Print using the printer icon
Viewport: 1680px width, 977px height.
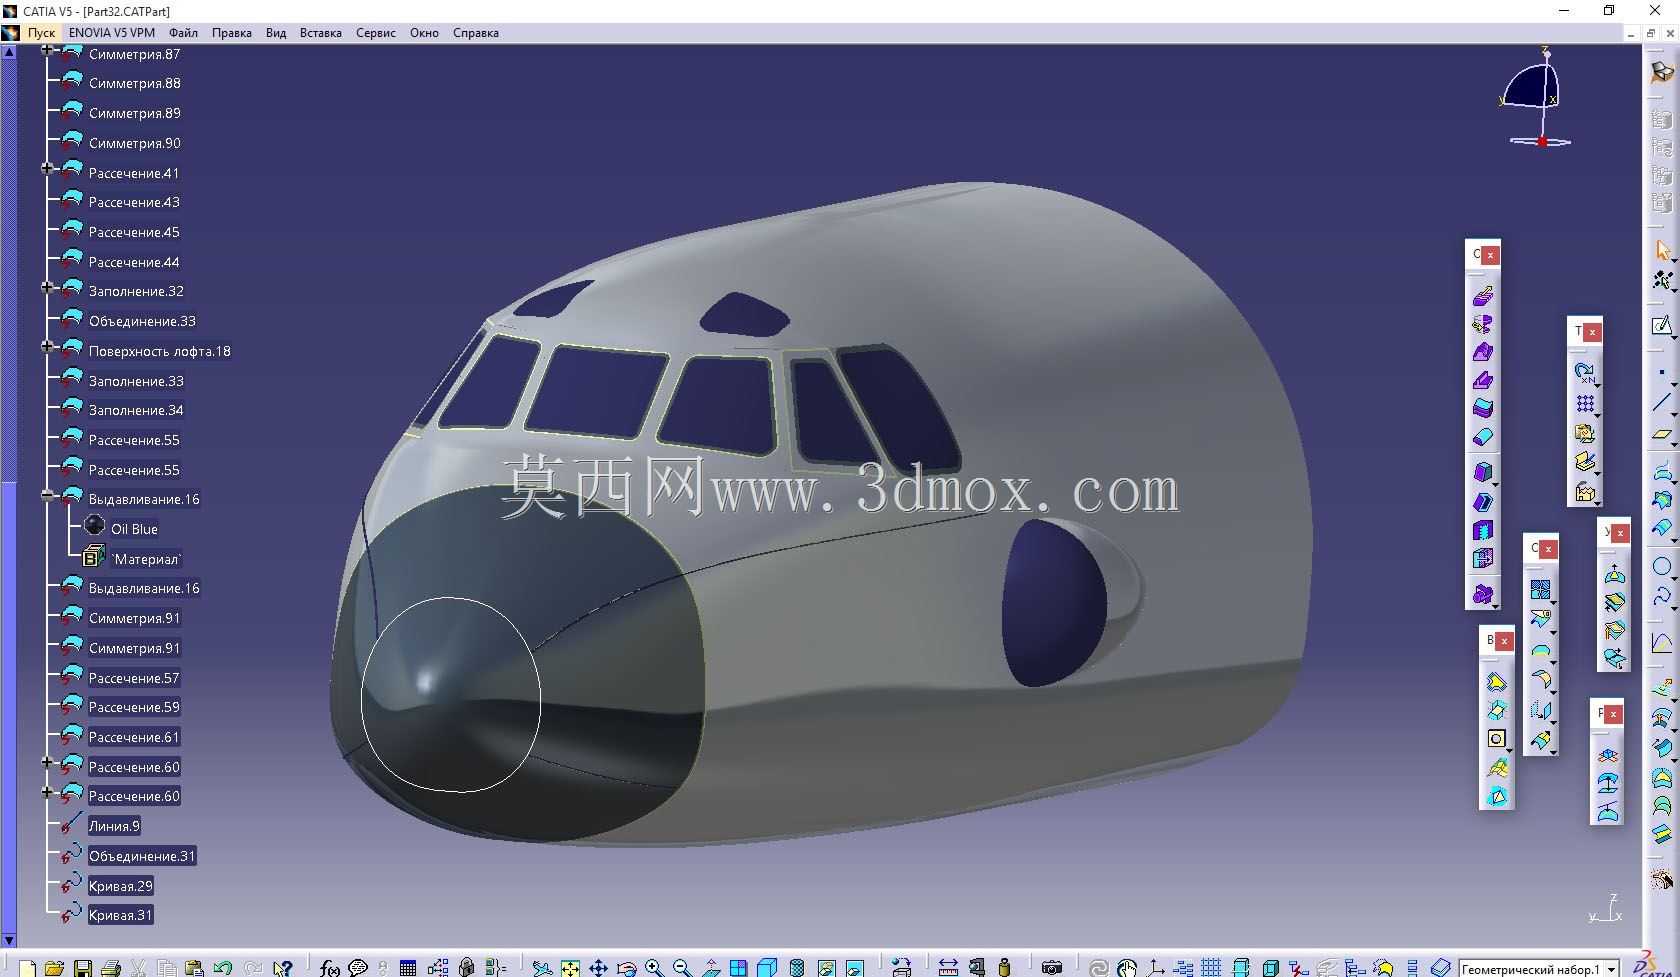111,967
